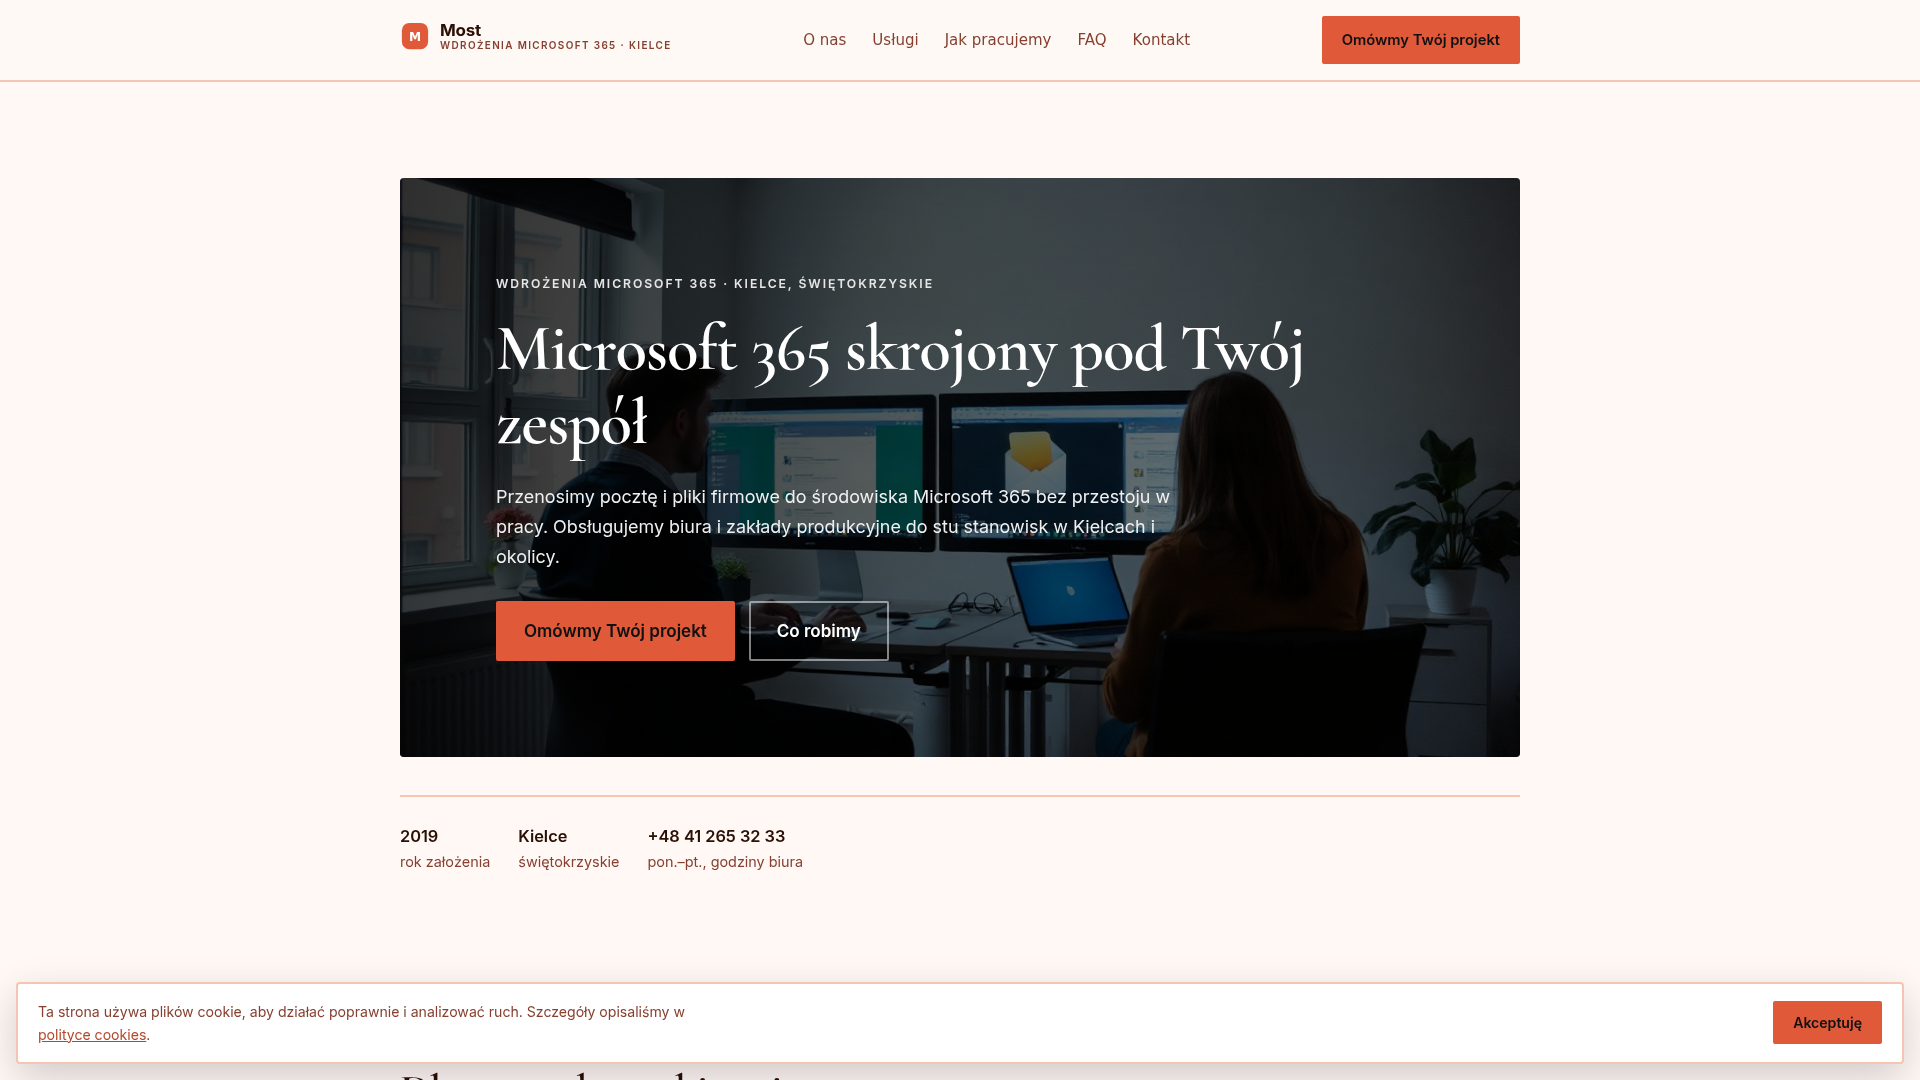Navigate to Kontakt
1920x1080 pixels.
pyautogui.click(x=1161, y=40)
